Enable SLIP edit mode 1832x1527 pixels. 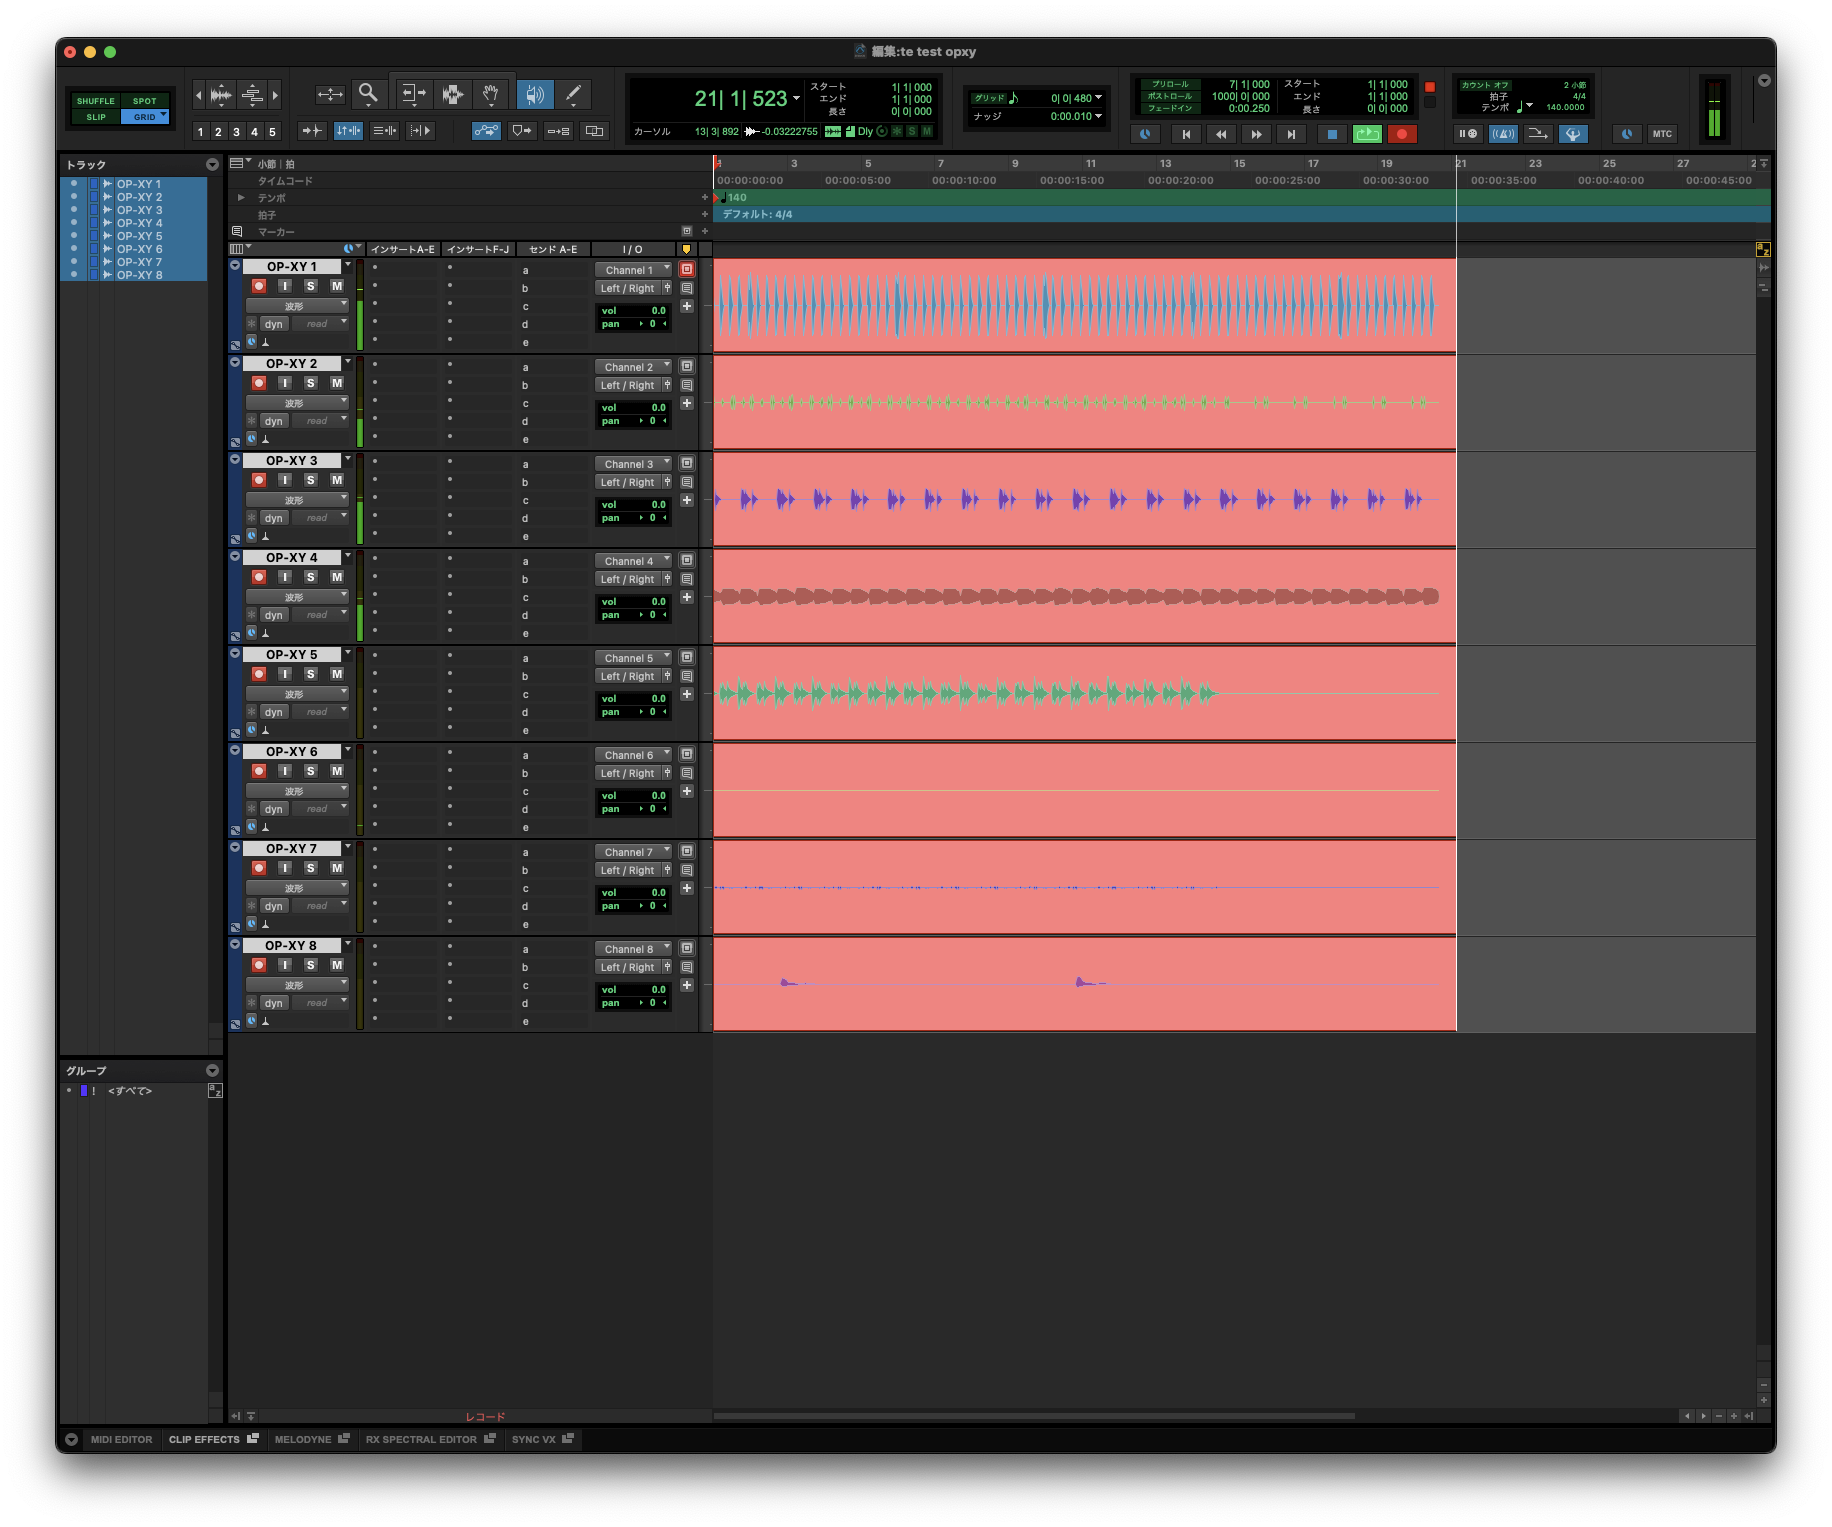click(x=96, y=117)
